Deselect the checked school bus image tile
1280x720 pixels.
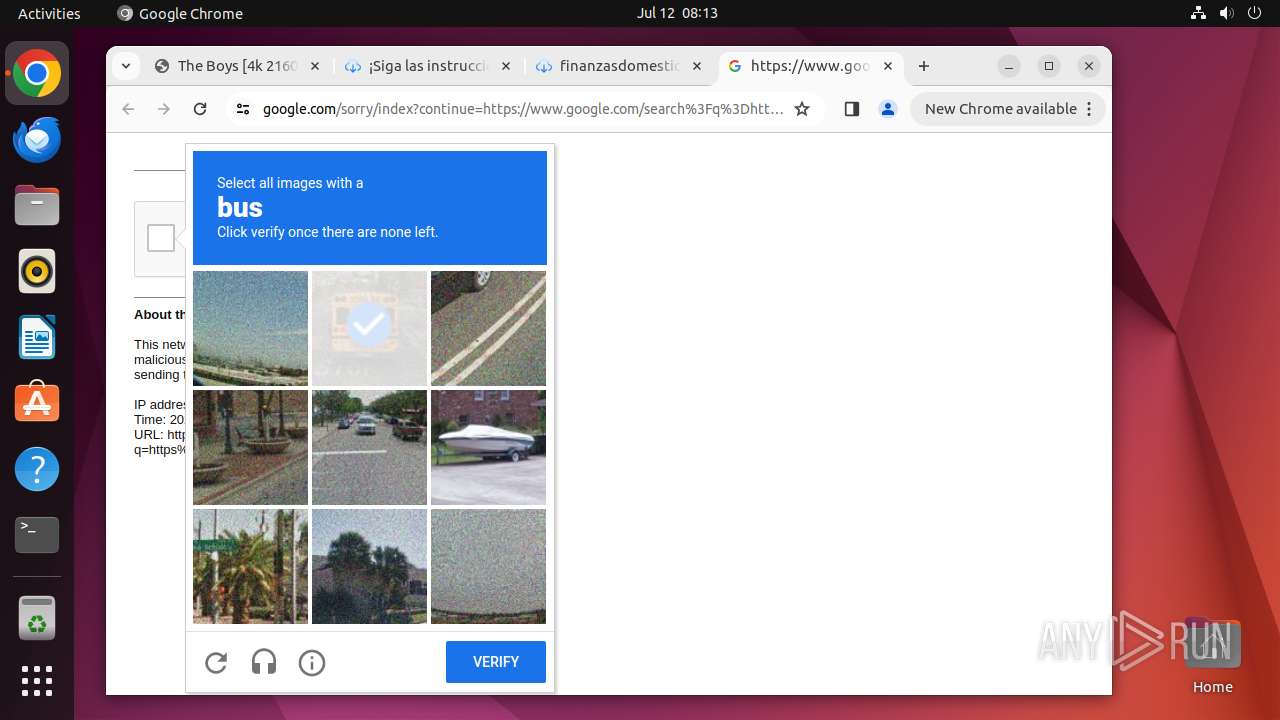[x=369, y=328]
